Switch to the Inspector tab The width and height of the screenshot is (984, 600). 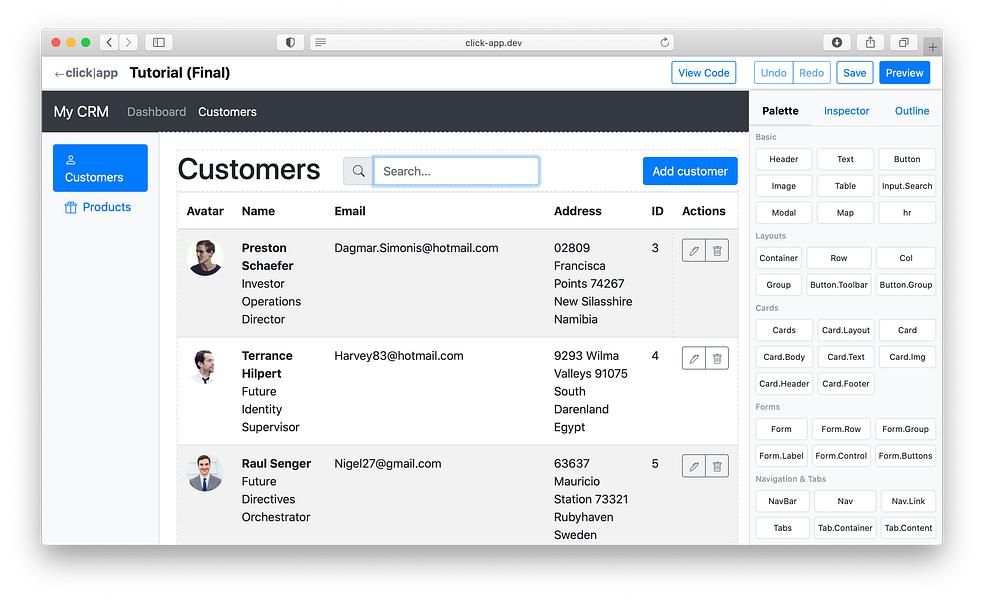click(846, 111)
